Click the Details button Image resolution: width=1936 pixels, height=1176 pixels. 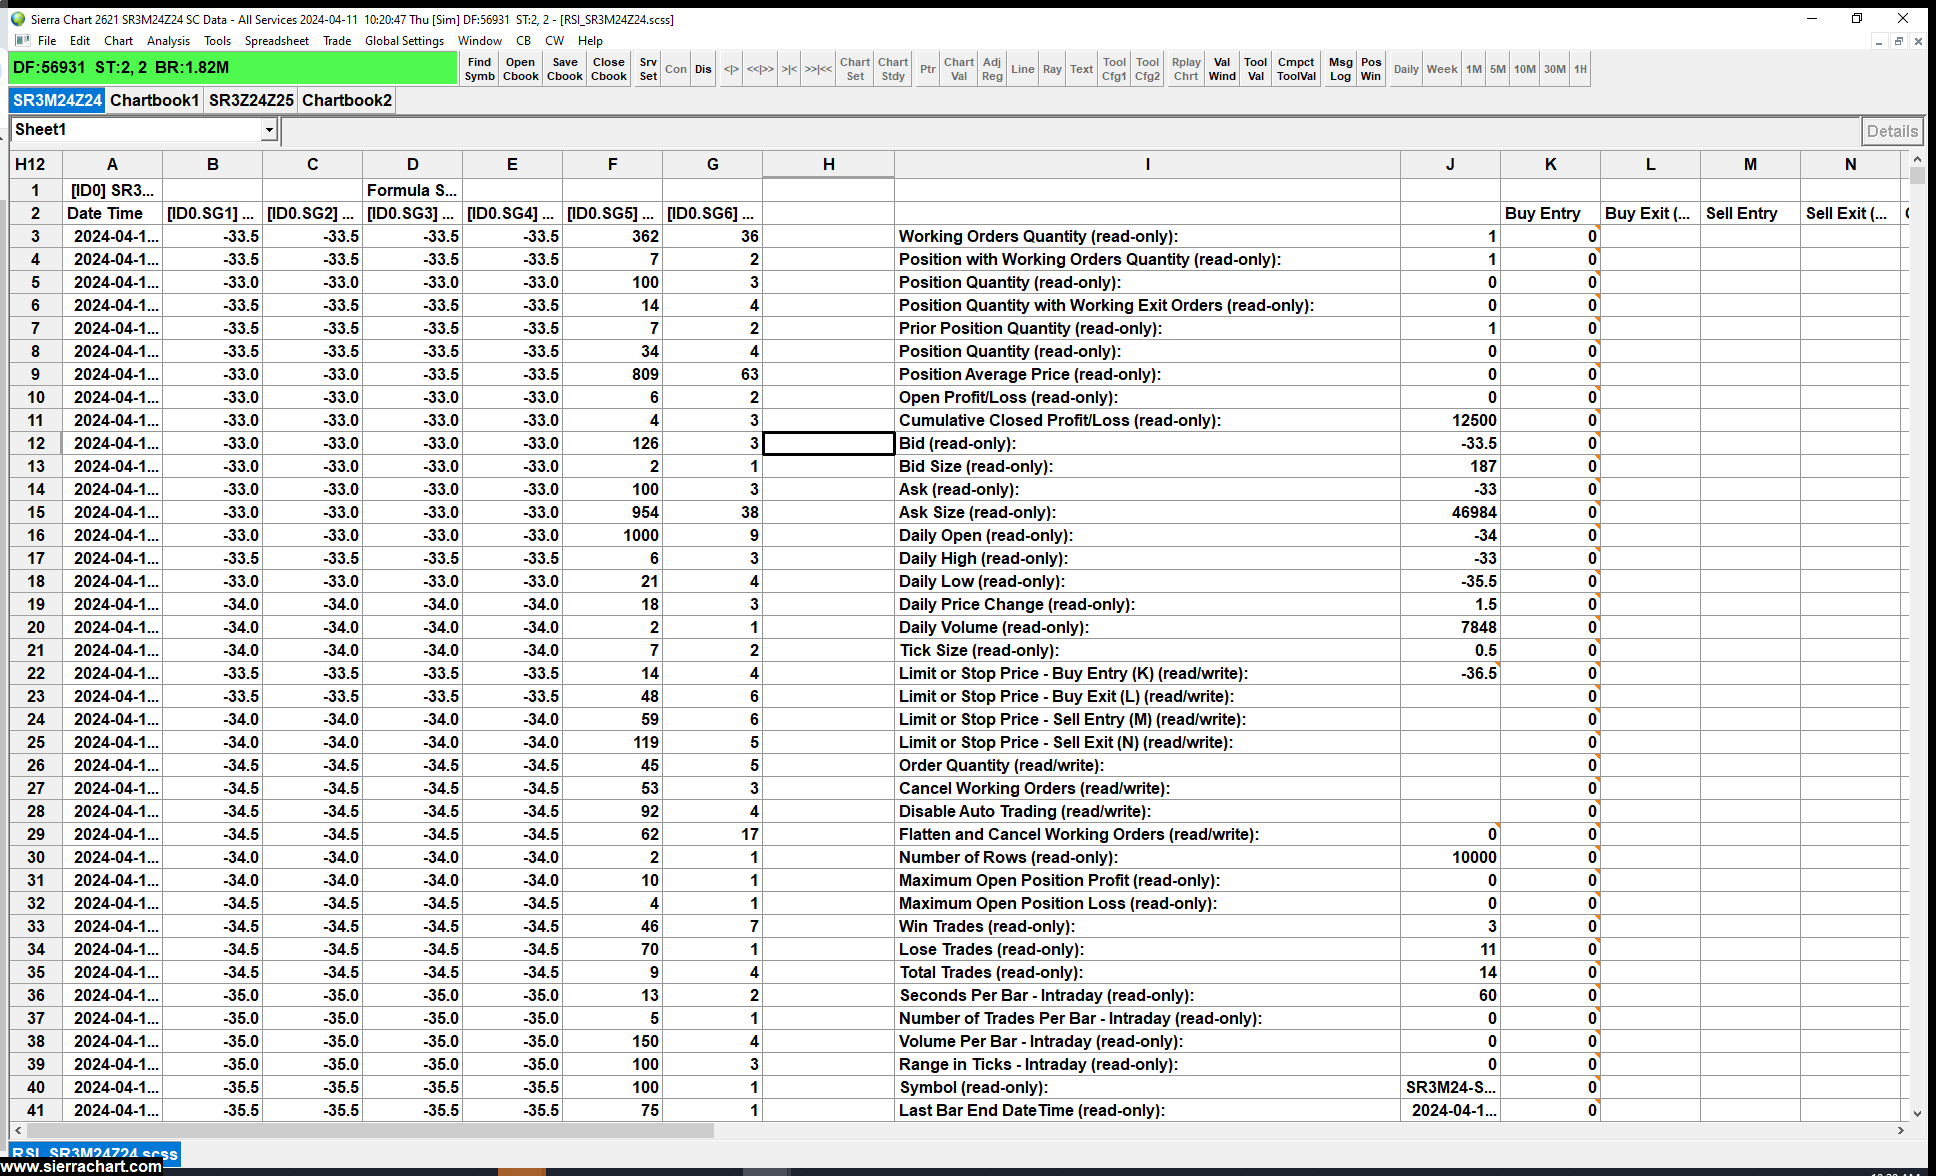tap(1891, 131)
